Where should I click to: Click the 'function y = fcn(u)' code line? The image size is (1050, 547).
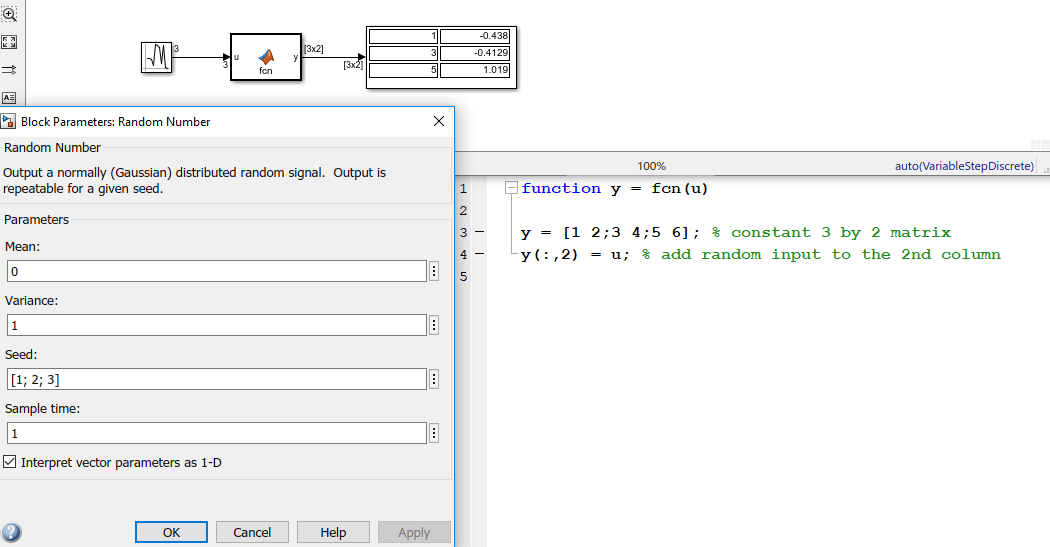[x=615, y=189]
